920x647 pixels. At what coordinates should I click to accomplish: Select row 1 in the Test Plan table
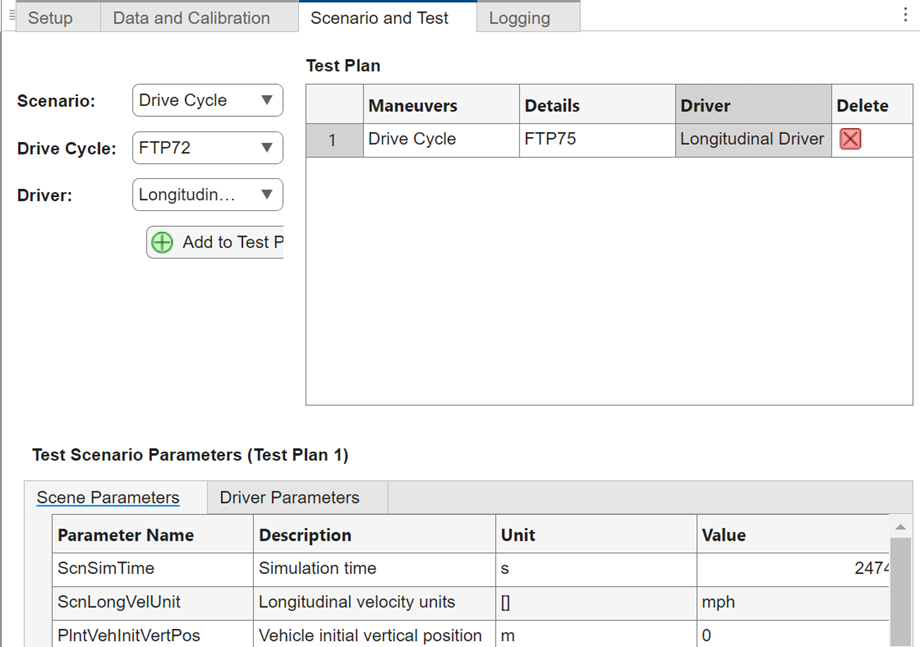coord(333,139)
